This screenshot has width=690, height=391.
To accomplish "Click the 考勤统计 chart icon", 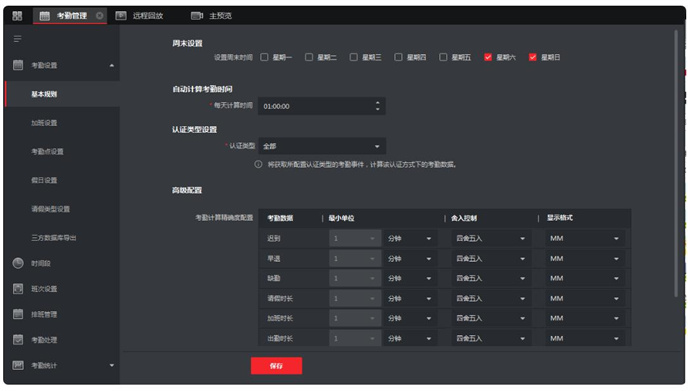I will coord(18,365).
